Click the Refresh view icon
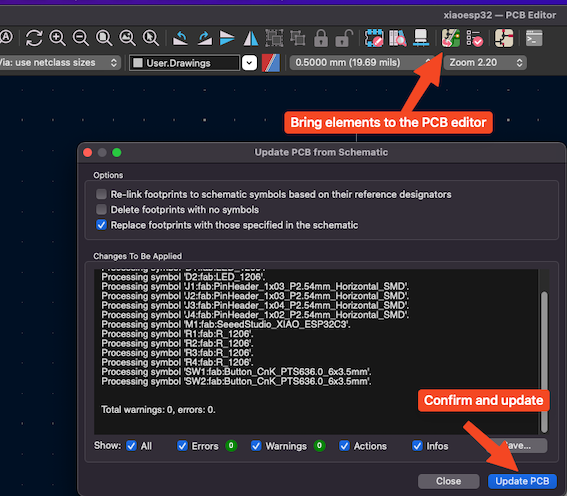Screen dimensions: 567x496 [34, 38]
